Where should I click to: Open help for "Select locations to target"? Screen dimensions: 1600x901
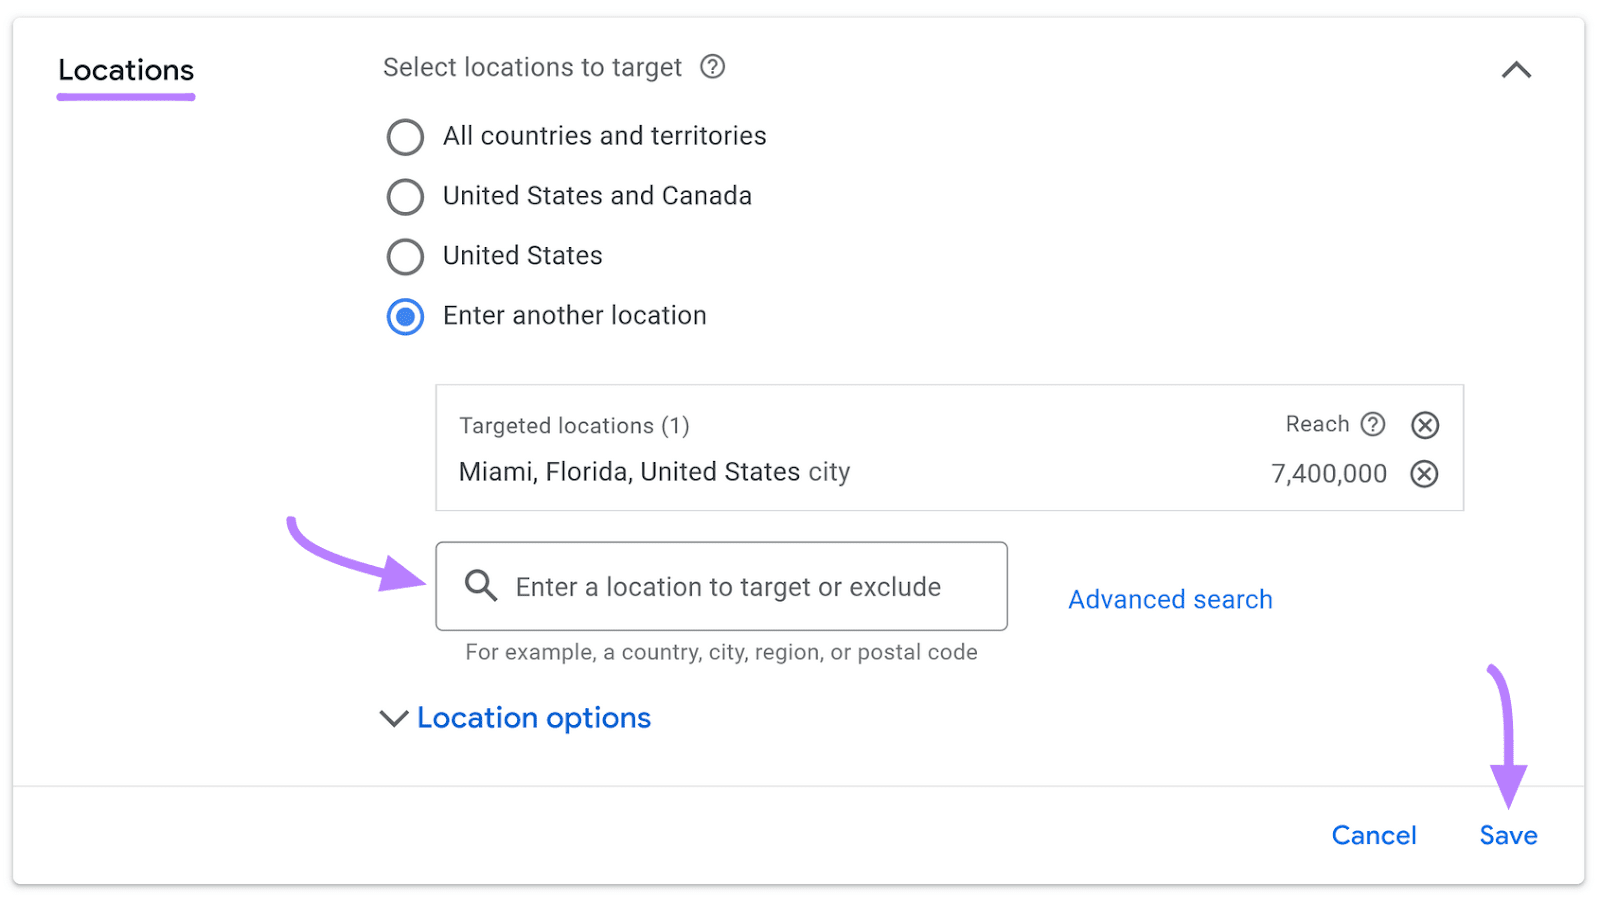[x=712, y=67]
